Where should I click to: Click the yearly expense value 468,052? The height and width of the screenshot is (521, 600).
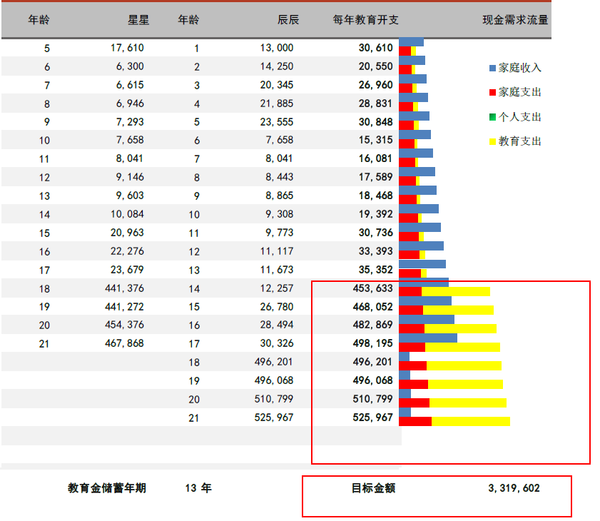click(x=373, y=307)
